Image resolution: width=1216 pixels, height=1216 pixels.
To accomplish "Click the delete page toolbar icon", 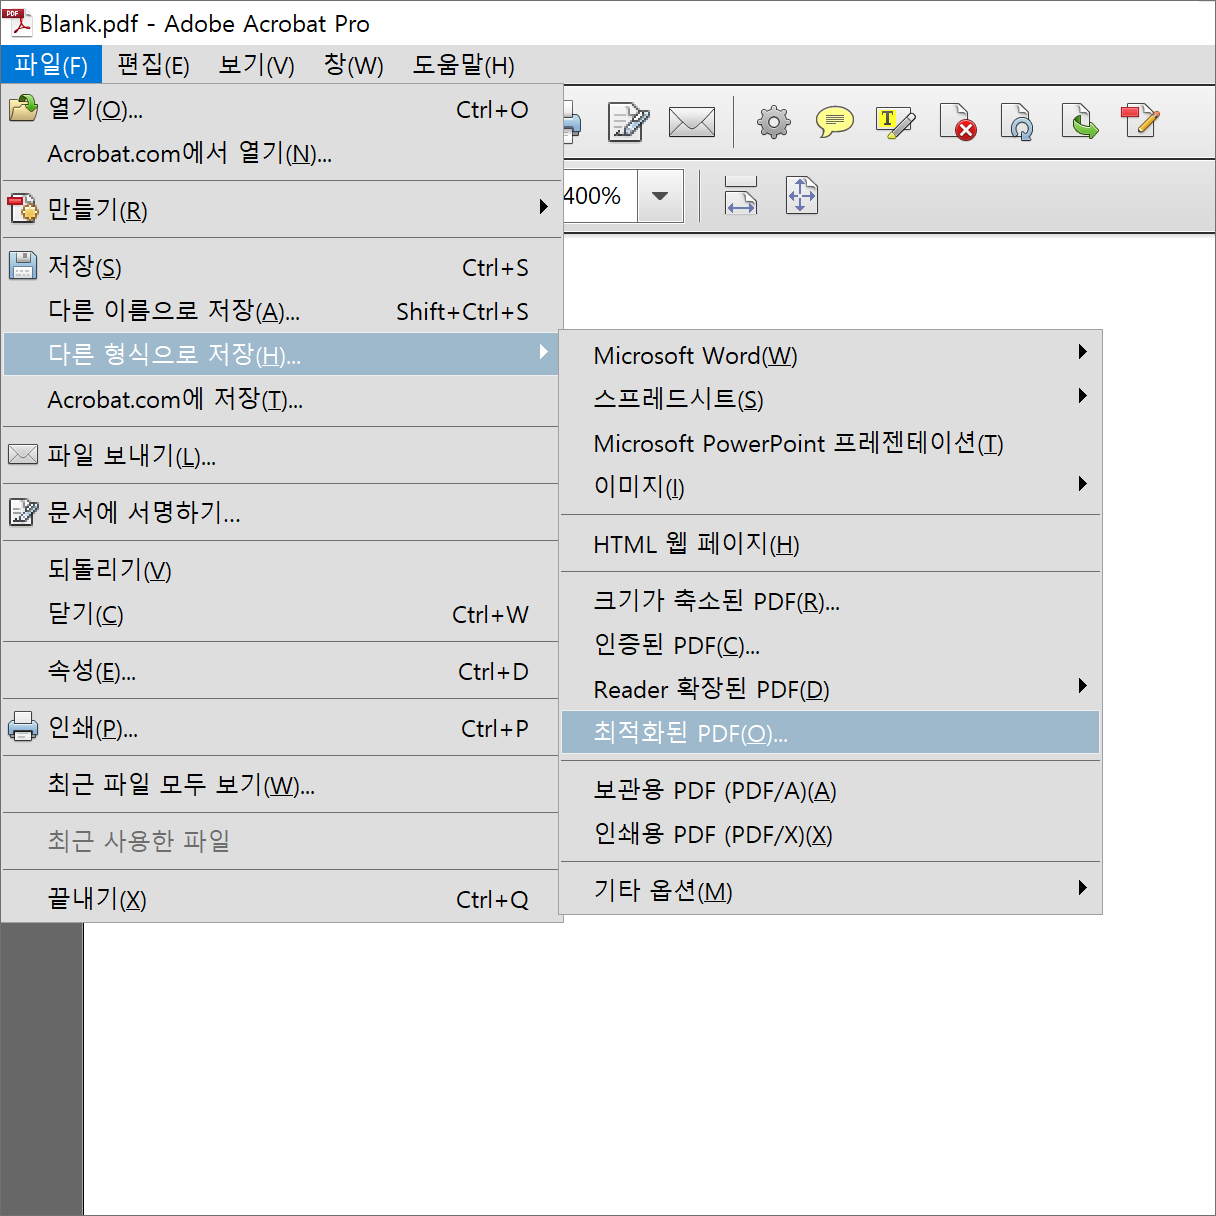I will (958, 122).
